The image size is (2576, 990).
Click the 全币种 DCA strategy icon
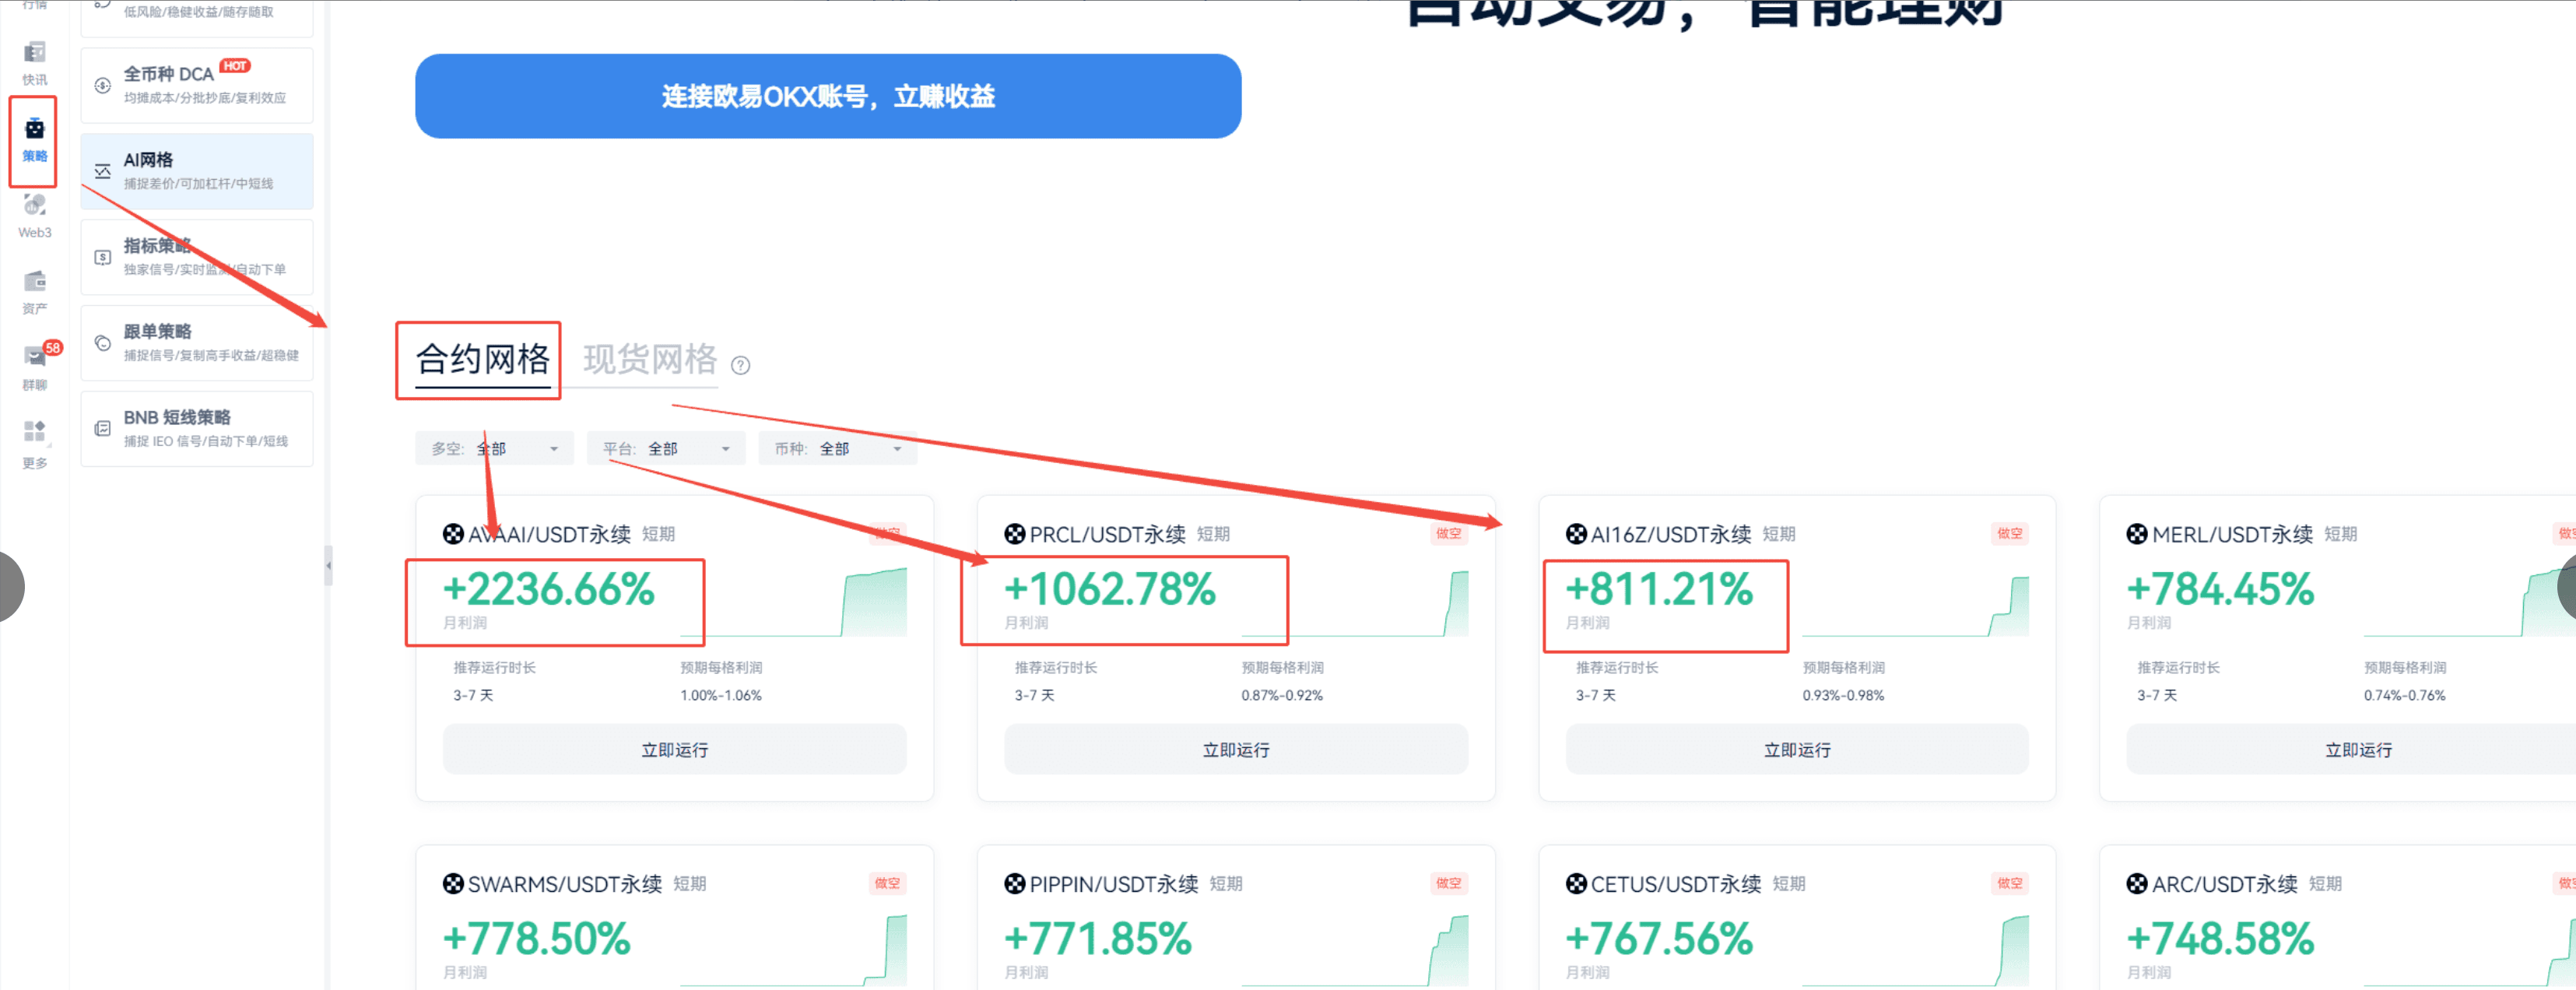tap(102, 85)
